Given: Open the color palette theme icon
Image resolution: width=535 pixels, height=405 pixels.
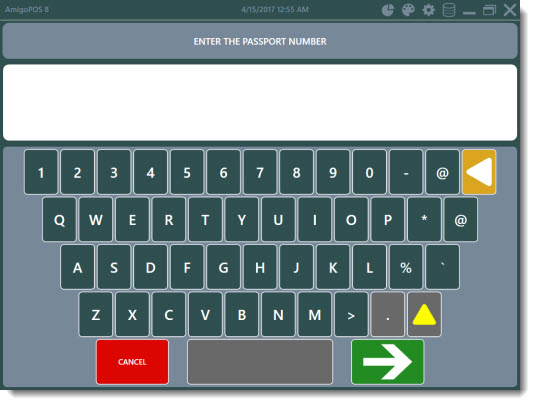Looking at the screenshot, I should coord(408,10).
